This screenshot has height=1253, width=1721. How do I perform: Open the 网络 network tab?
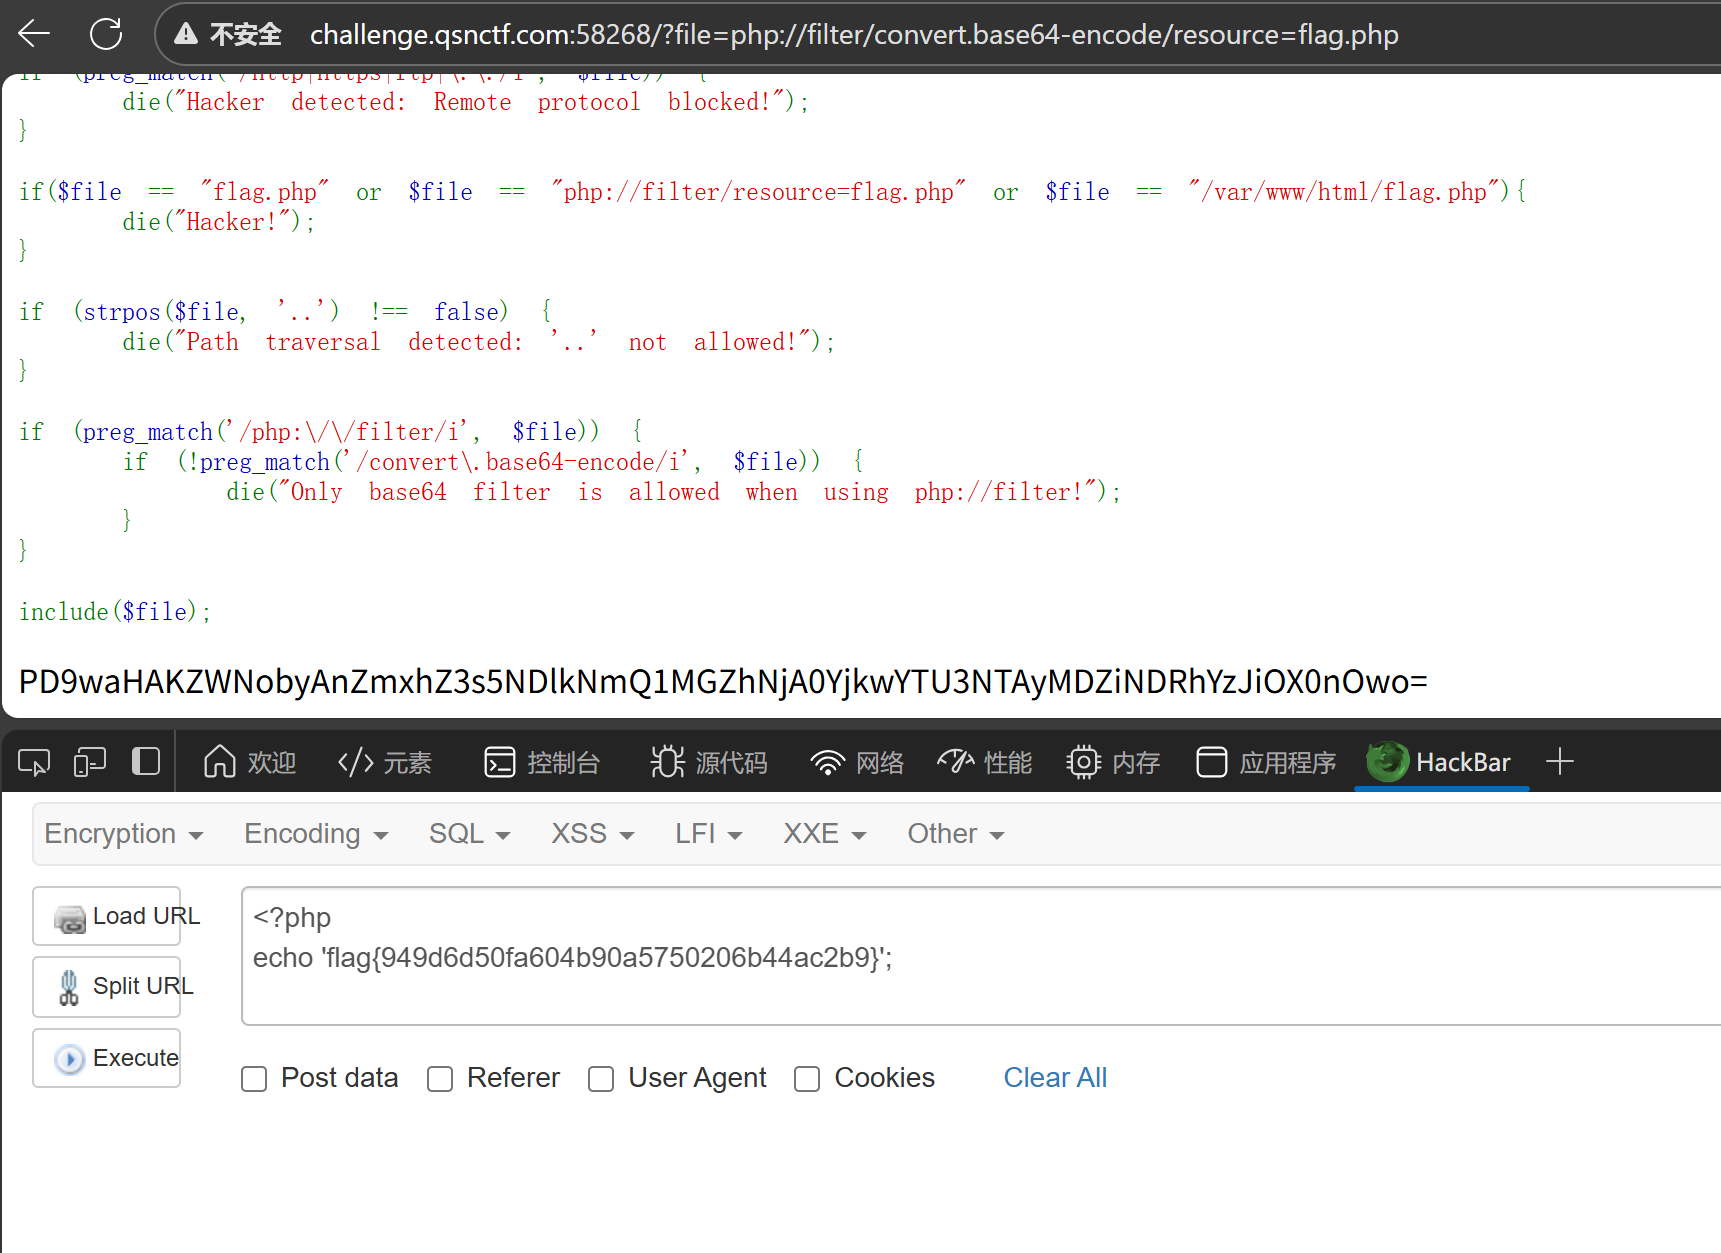pos(857,763)
